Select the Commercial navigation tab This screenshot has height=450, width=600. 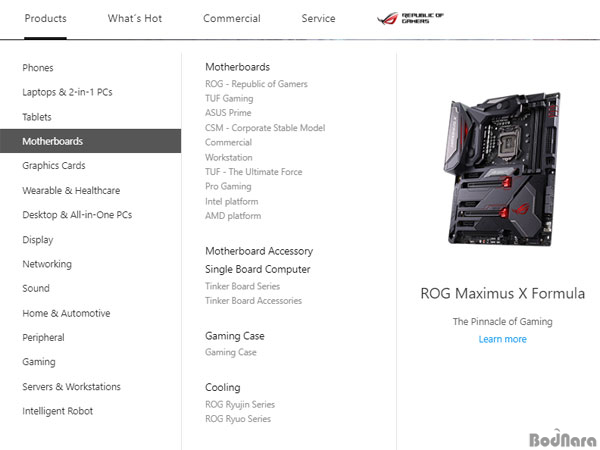[x=232, y=18]
